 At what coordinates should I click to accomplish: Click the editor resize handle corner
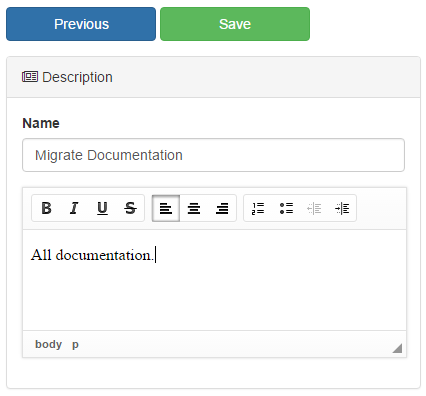click(x=397, y=348)
